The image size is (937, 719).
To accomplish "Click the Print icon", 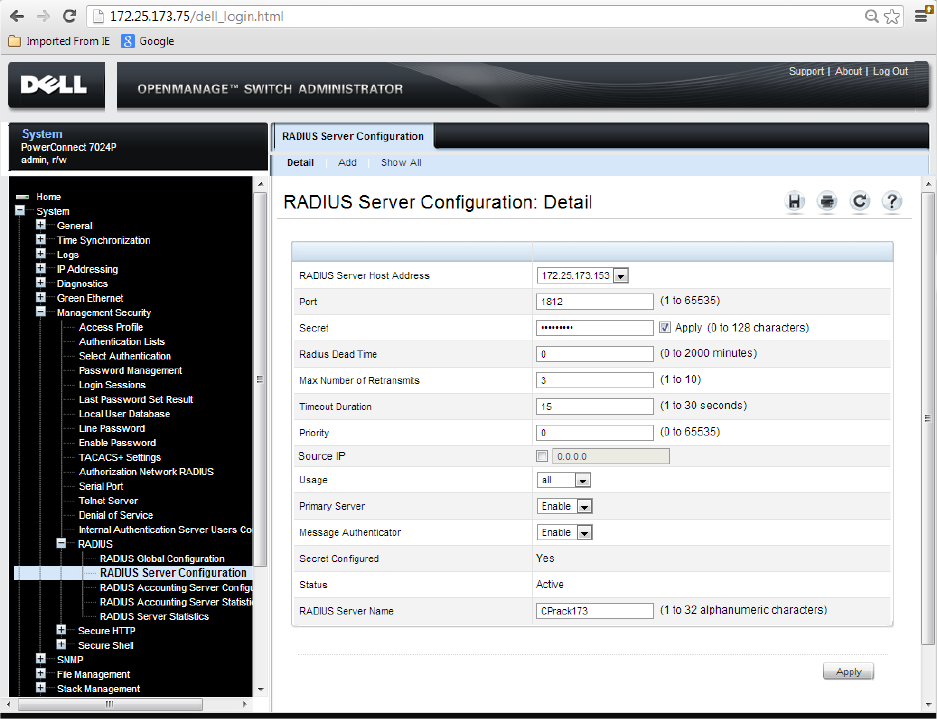I will click(827, 202).
